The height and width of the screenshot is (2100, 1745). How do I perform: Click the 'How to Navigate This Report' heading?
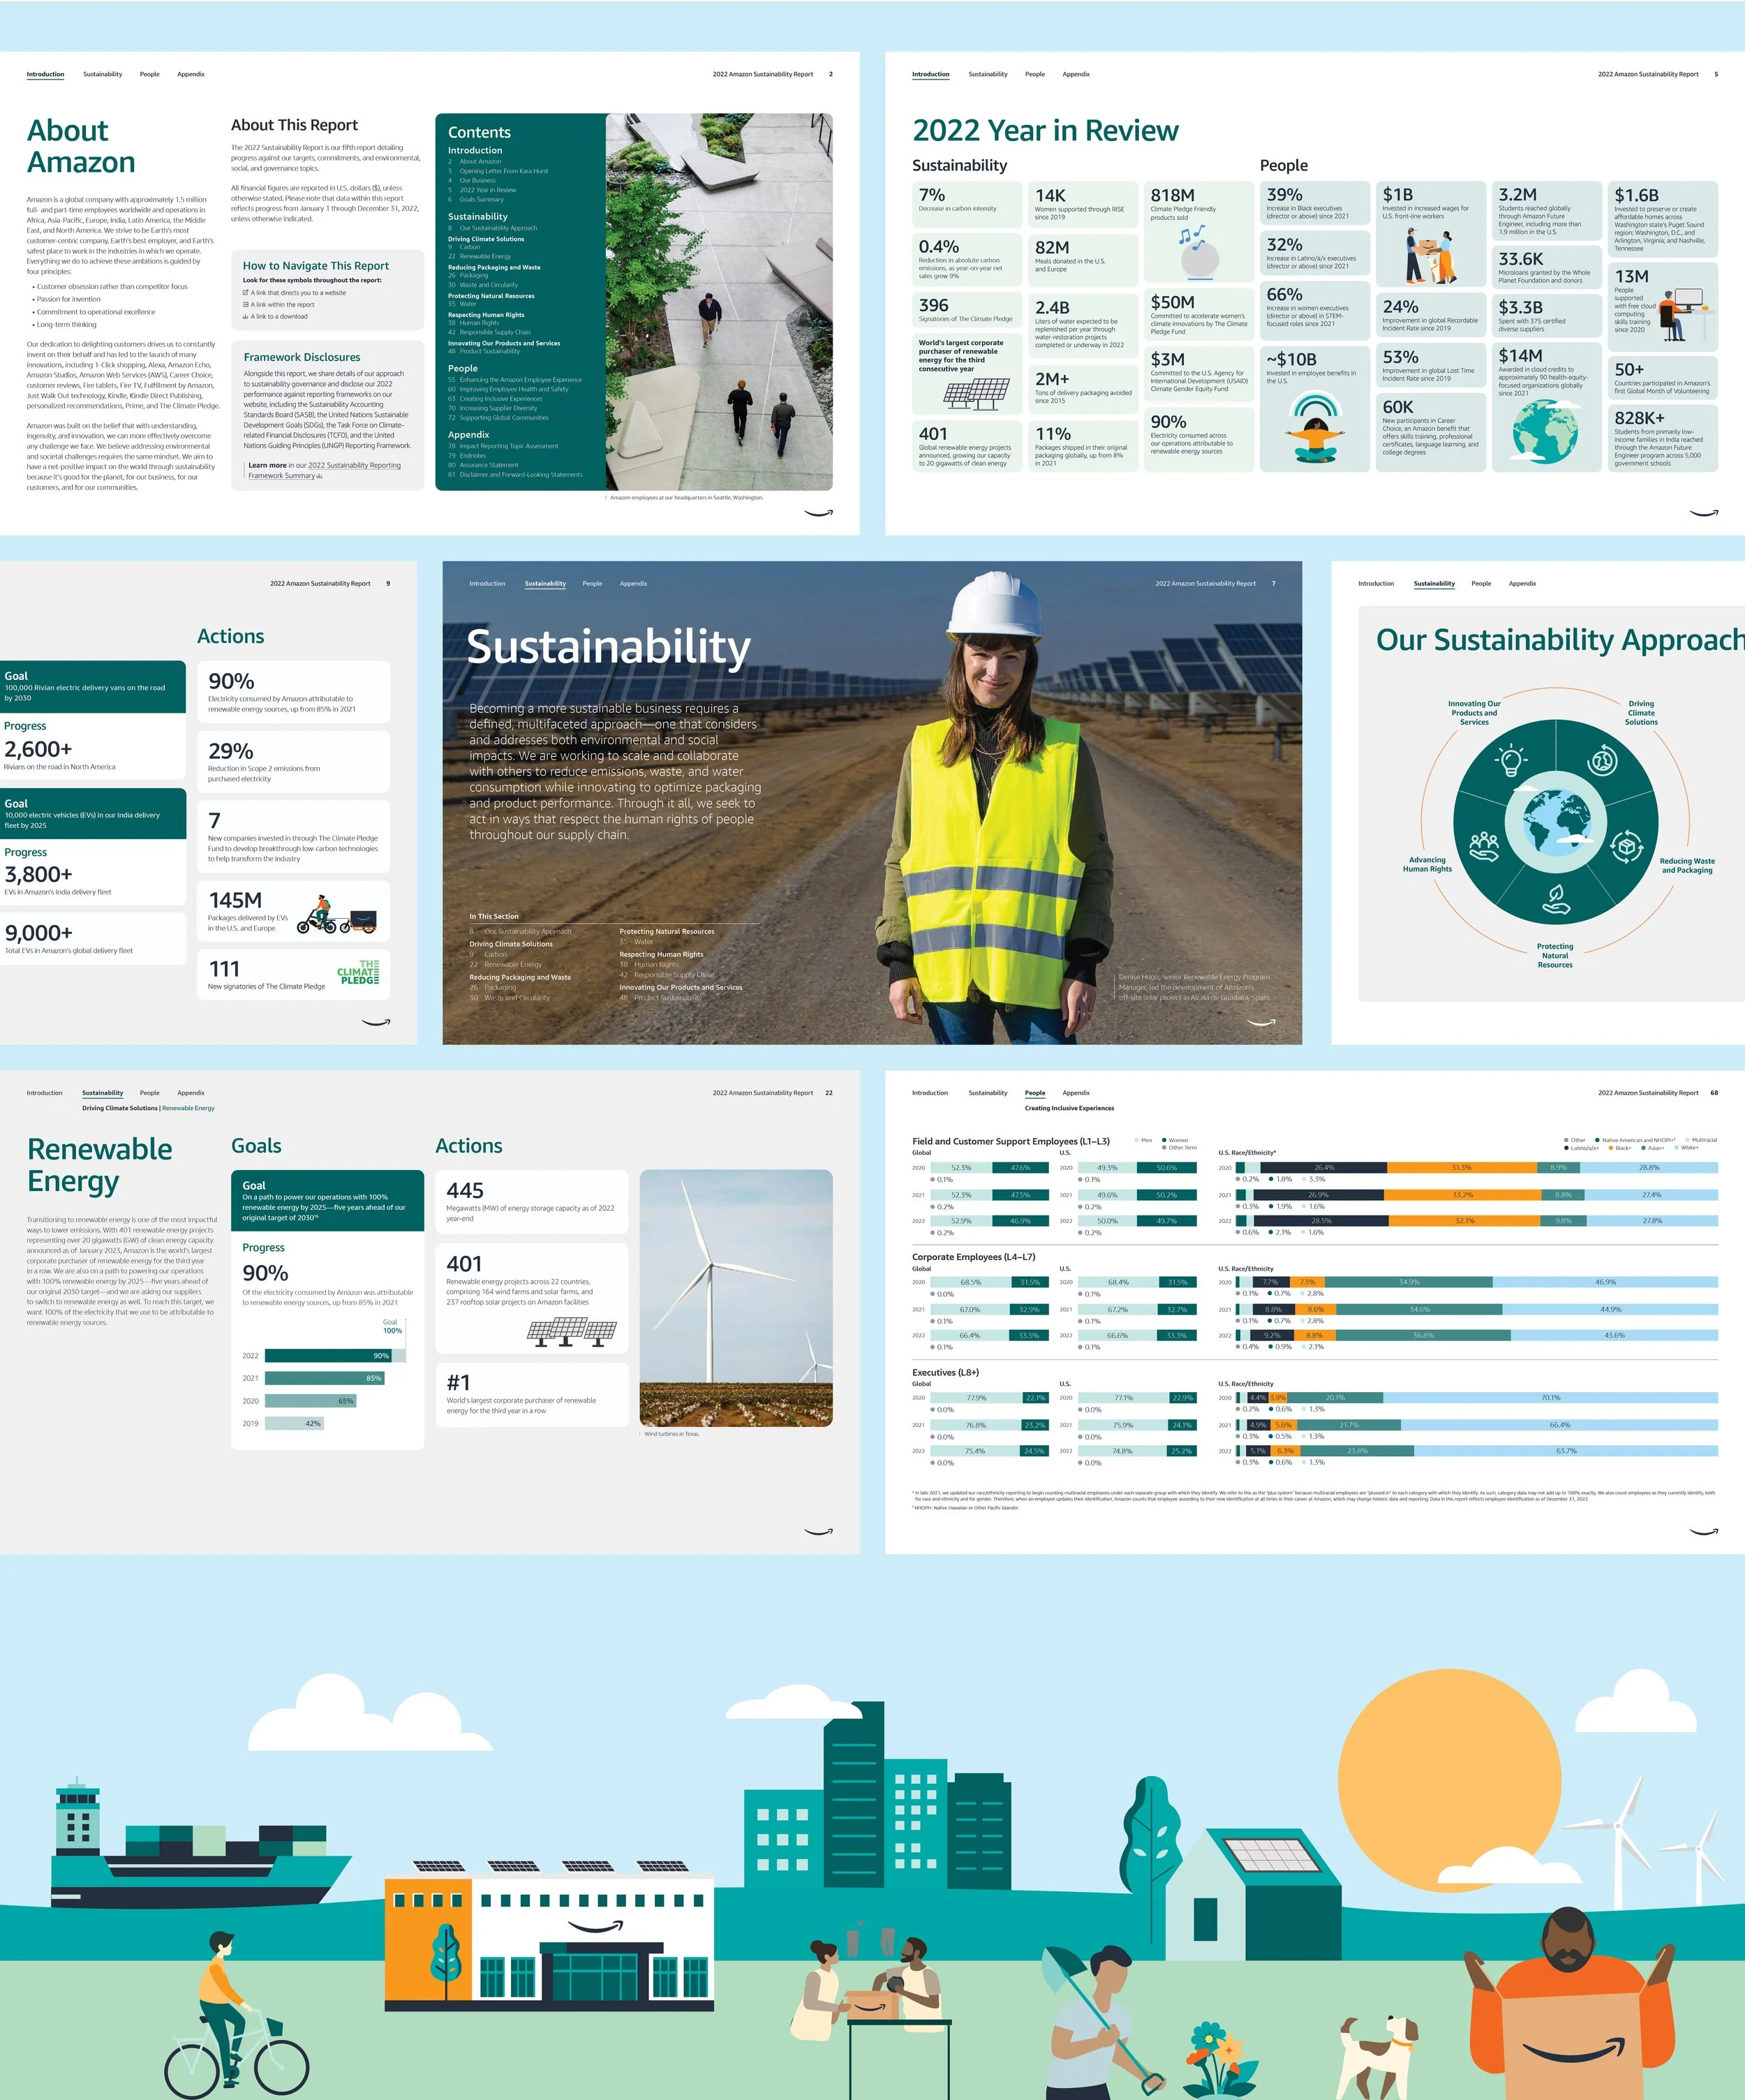[x=316, y=266]
